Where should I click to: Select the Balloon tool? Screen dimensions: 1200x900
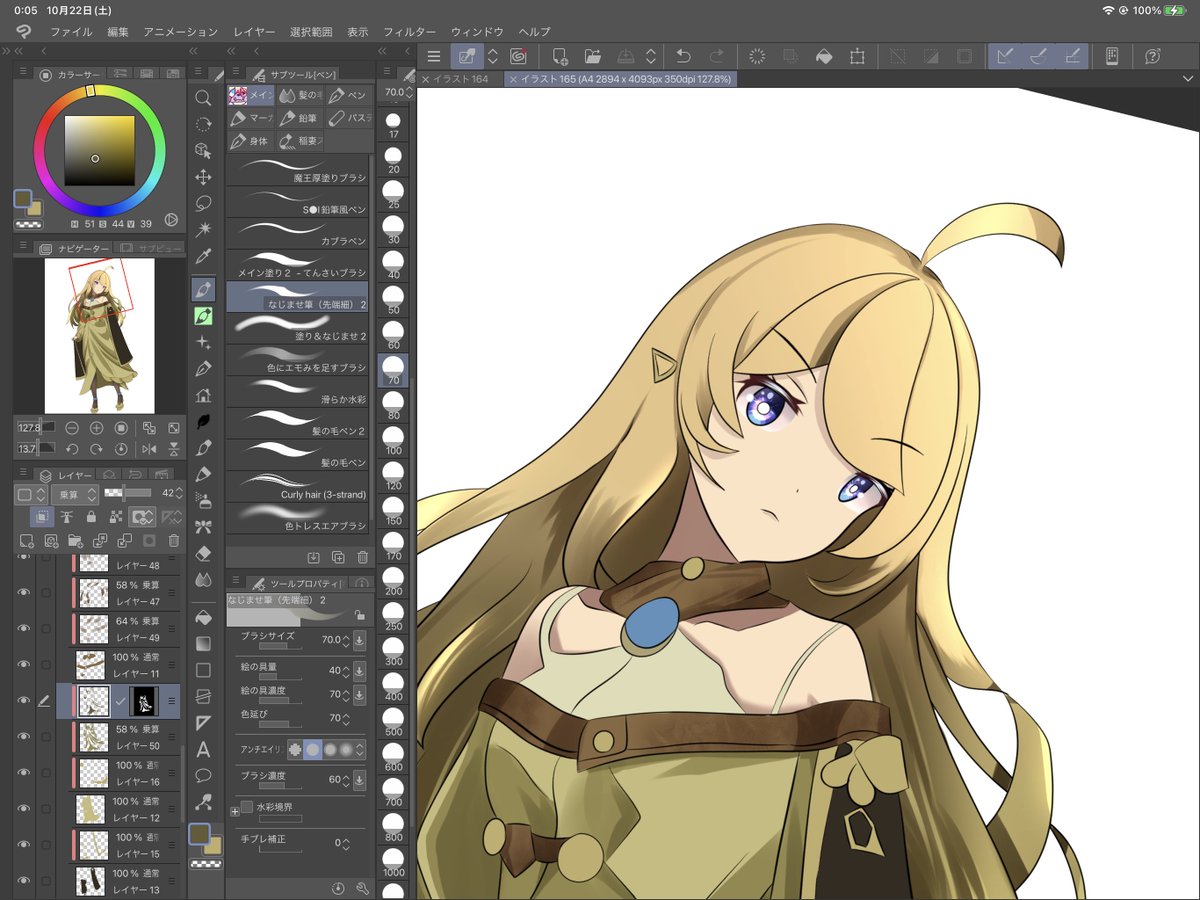pos(203,775)
